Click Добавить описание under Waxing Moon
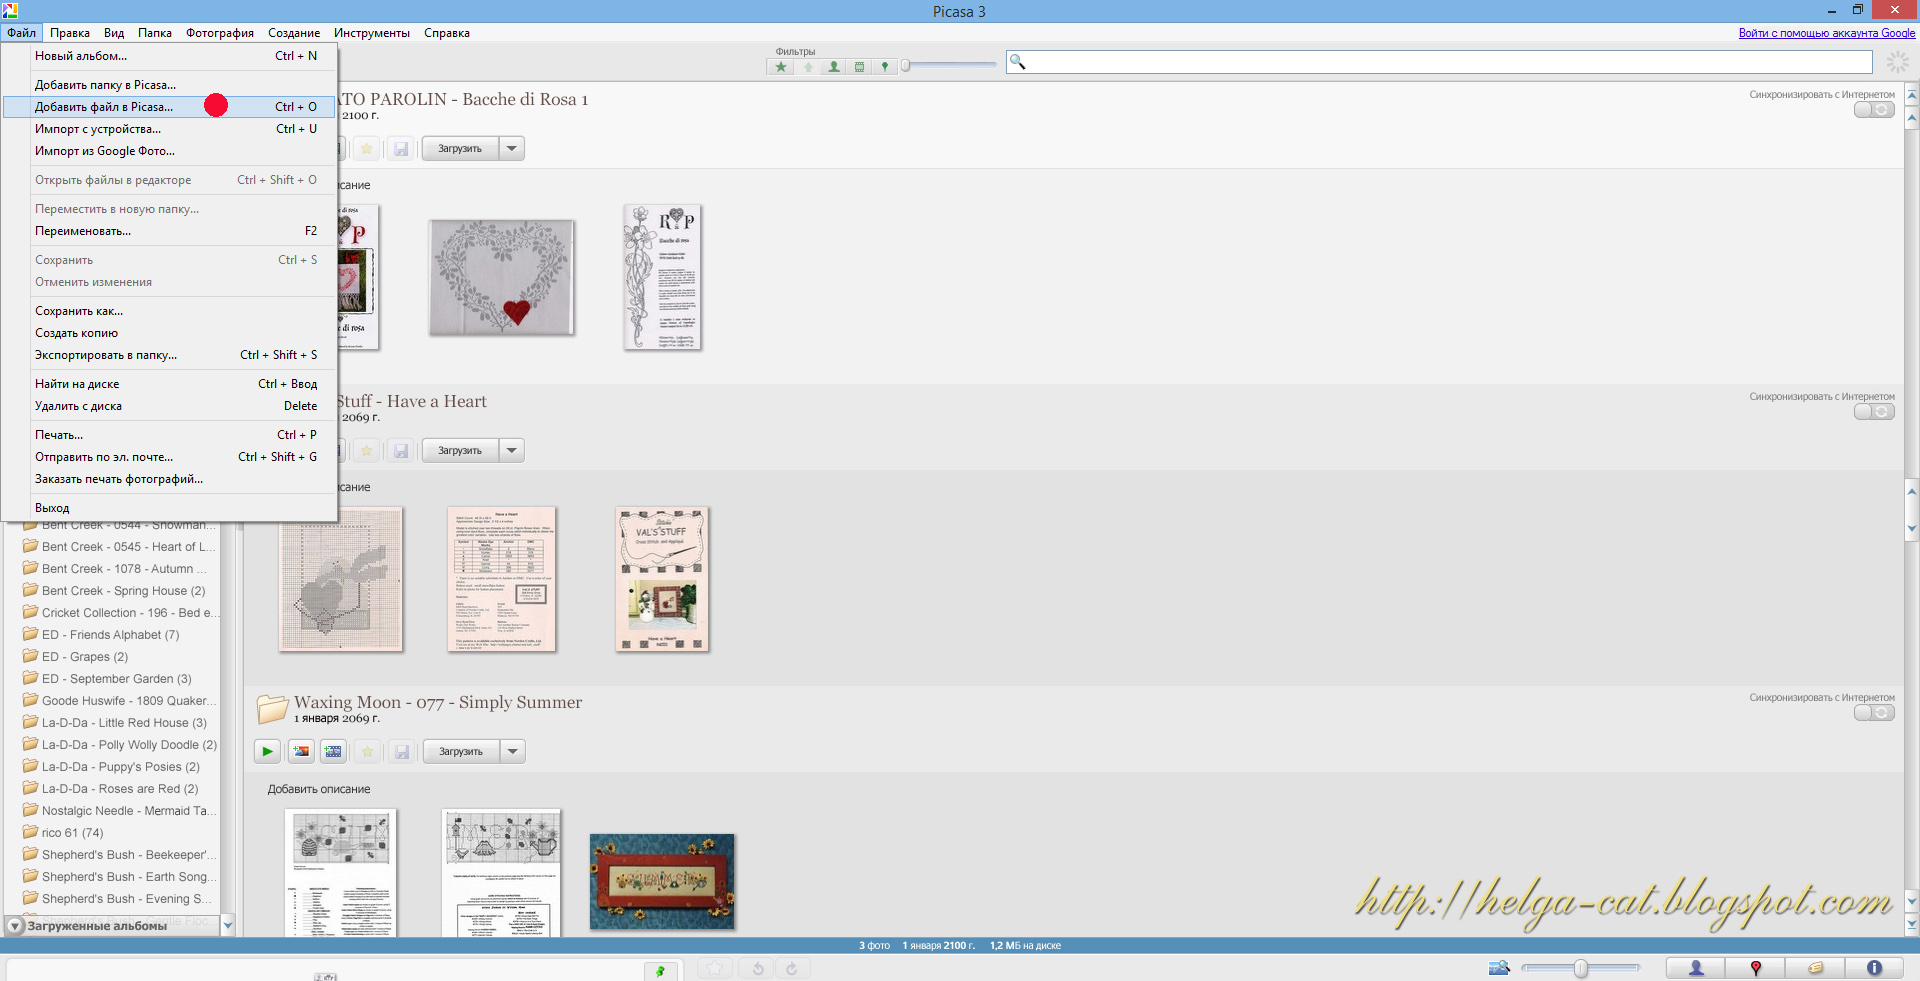This screenshot has width=1920, height=981. 319,789
